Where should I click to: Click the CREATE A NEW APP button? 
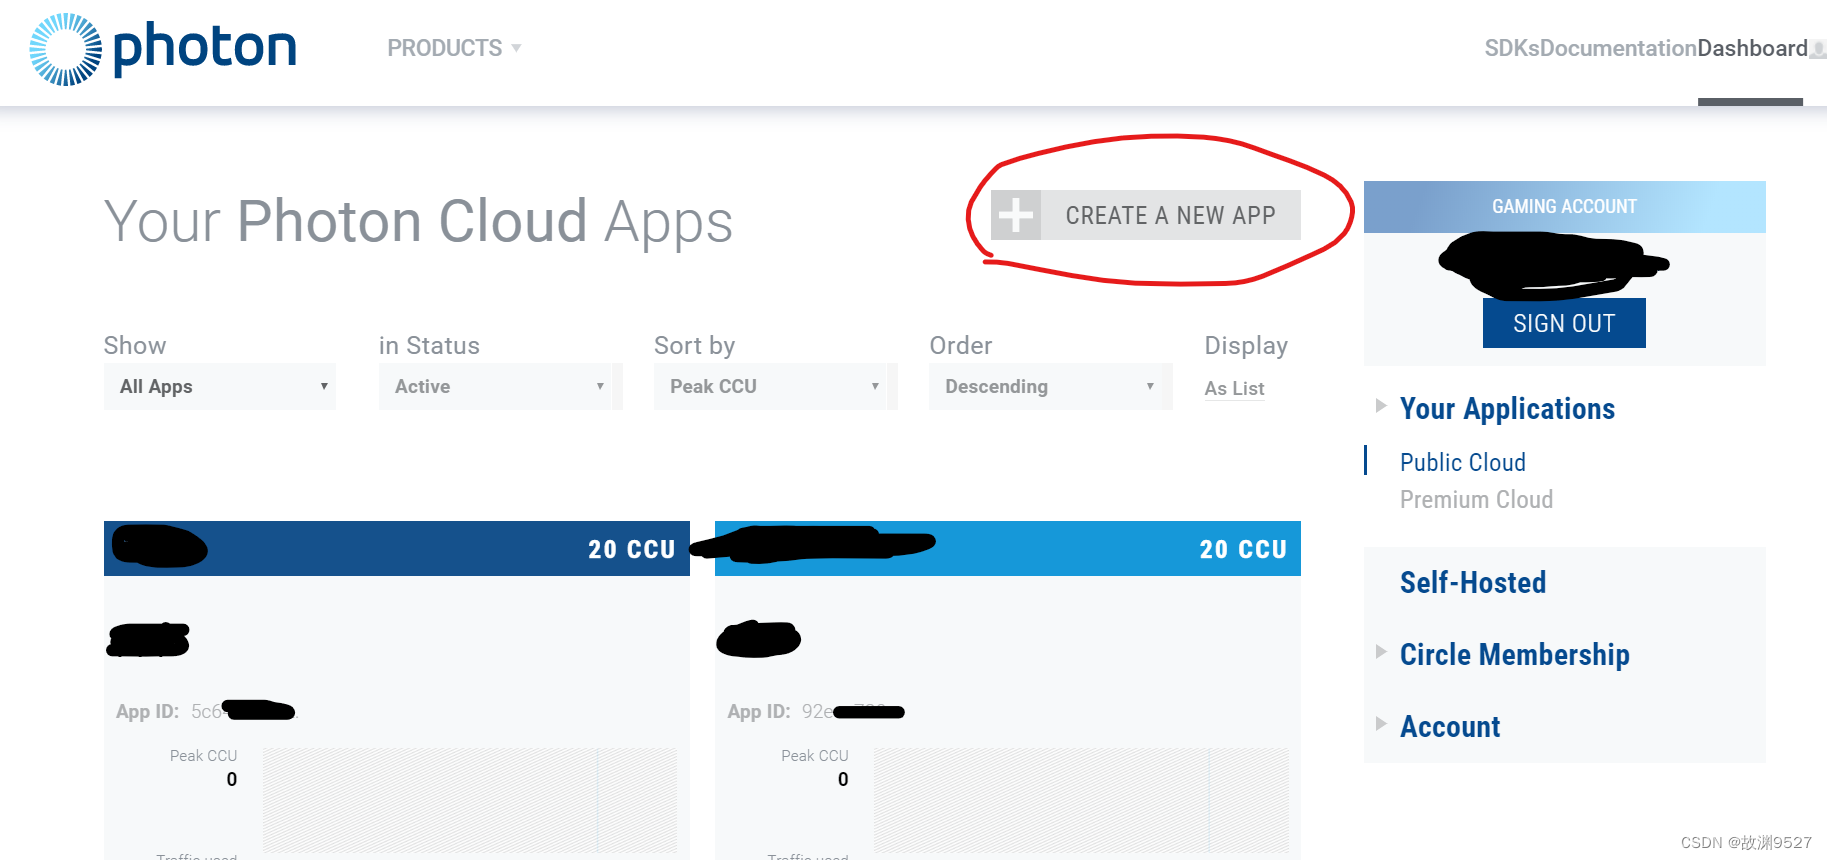1146,215
